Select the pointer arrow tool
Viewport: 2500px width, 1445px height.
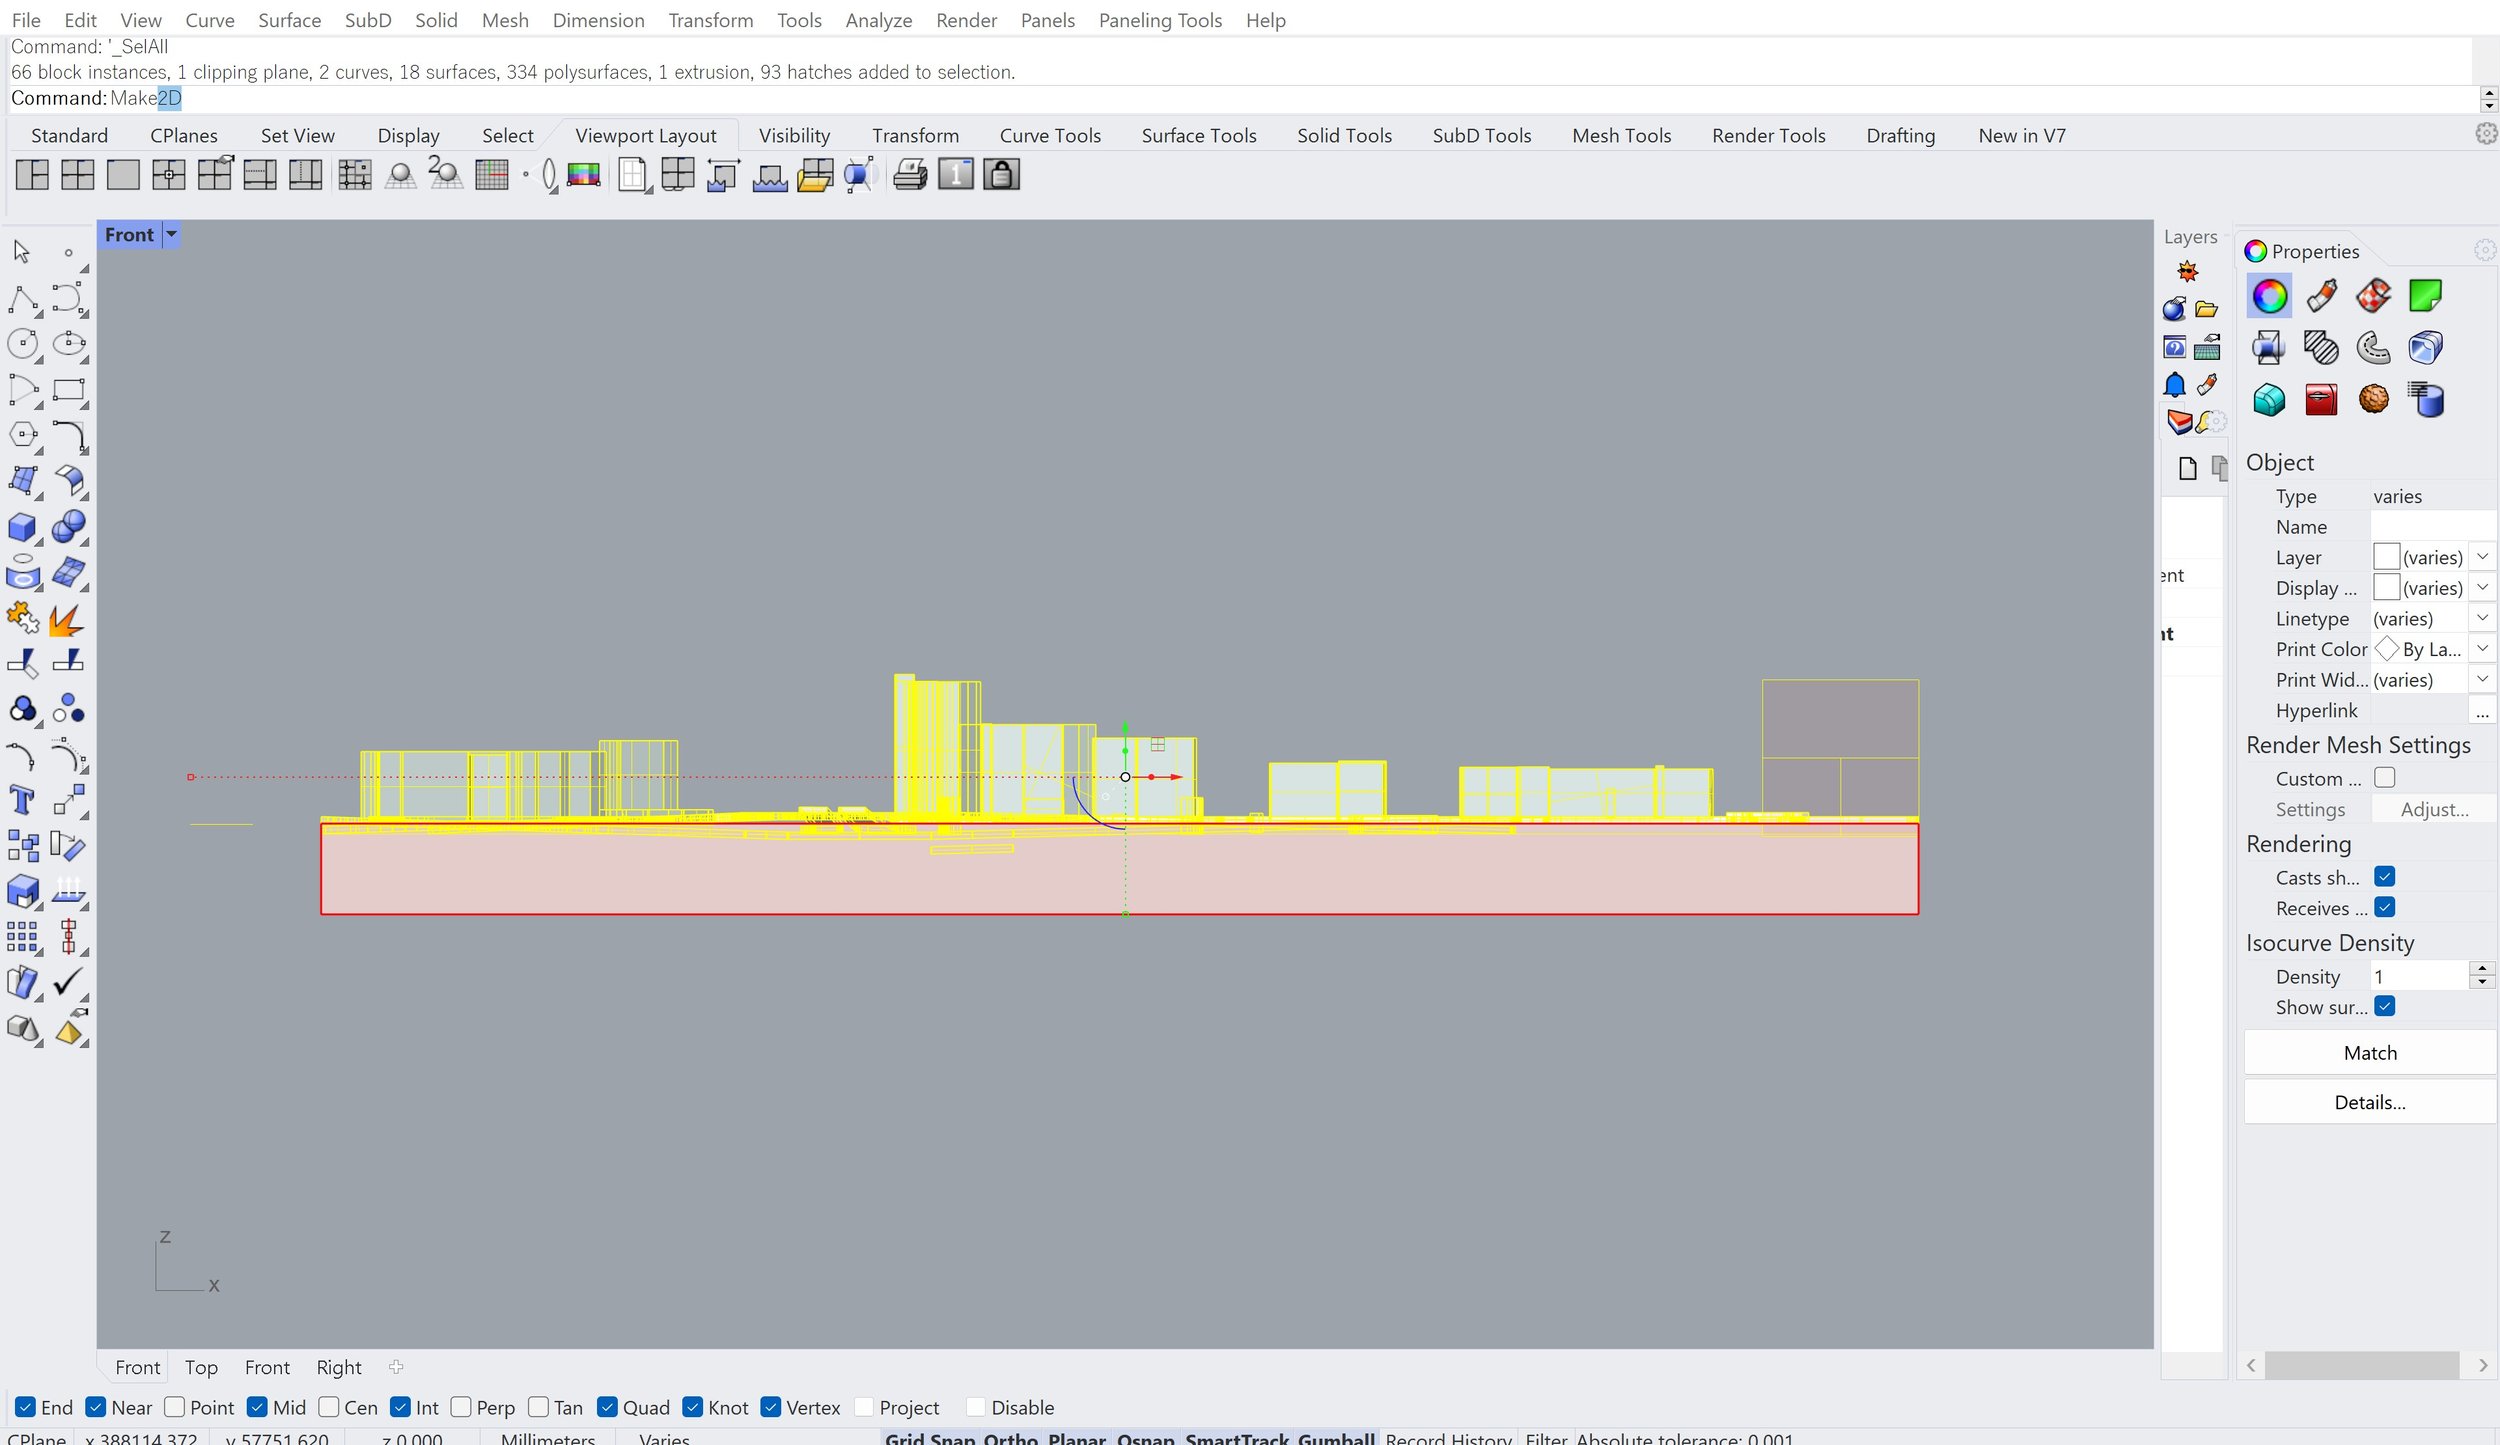(x=22, y=251)
